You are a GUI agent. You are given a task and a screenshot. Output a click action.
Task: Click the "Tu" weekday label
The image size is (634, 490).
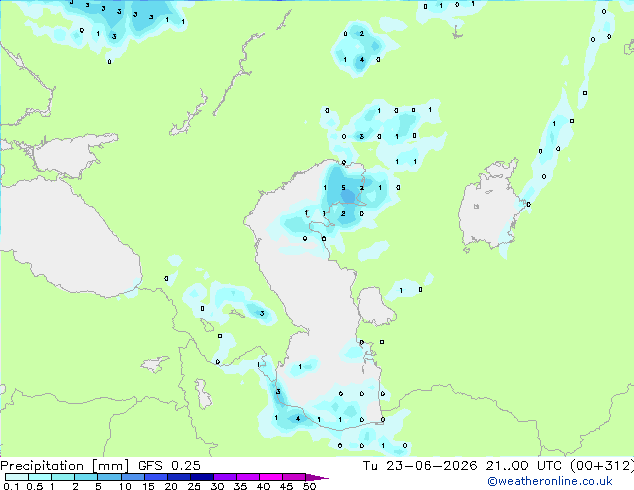point(370,466)
